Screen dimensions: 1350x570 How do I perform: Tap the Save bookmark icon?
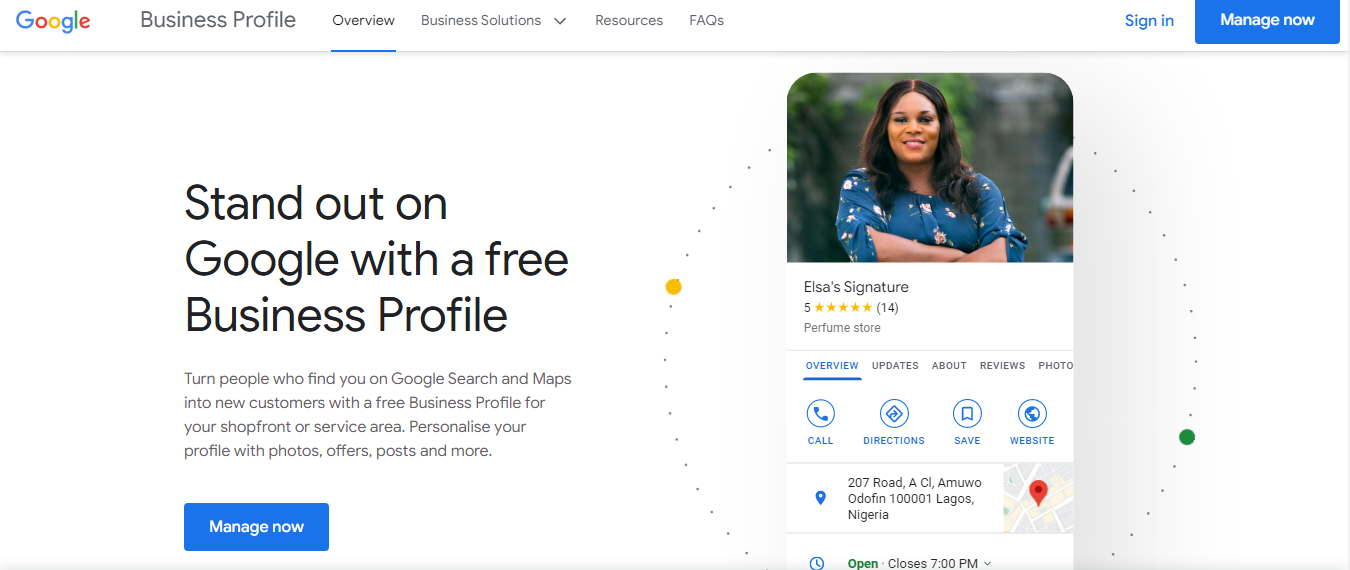pos(967,414)
